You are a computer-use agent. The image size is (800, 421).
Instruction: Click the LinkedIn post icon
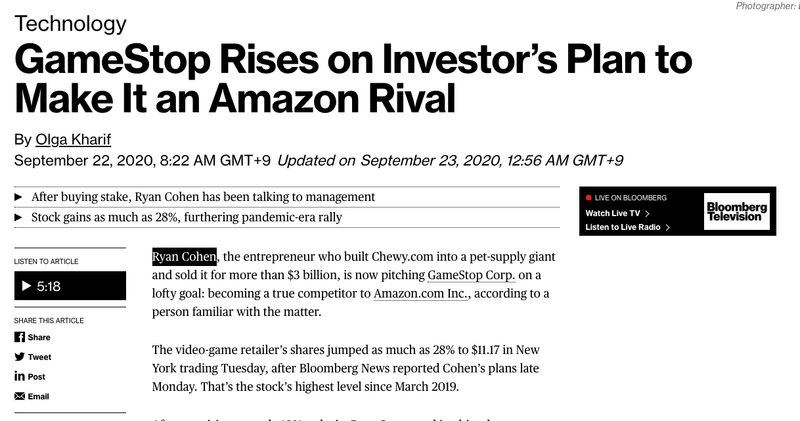tap(19, 377)
